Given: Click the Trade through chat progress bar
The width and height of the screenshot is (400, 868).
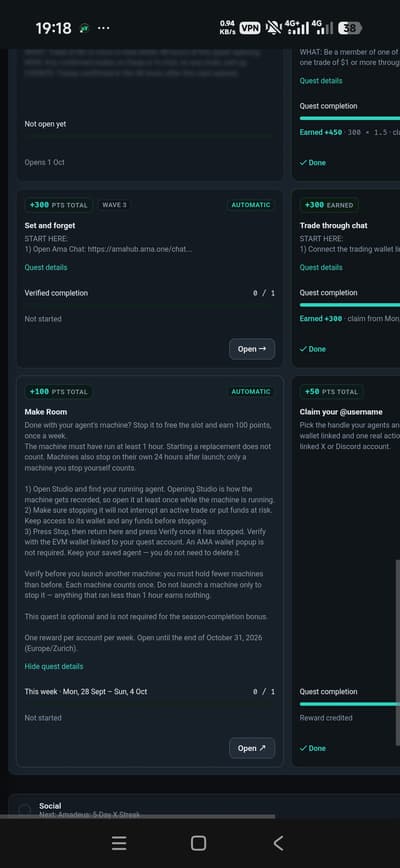Looking at the screenshot, I should 350,305.
